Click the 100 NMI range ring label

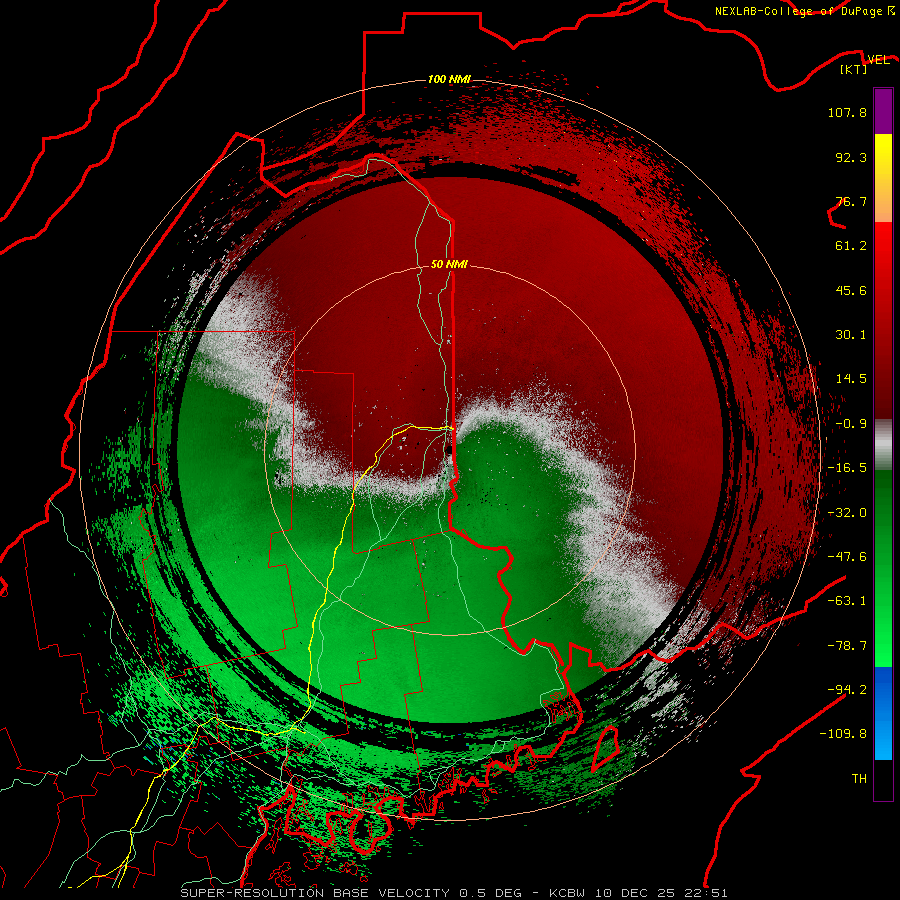[x=449, y=79]
